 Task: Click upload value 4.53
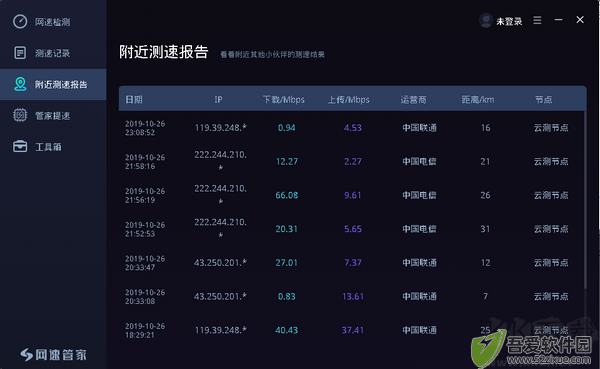coord(352,128)
